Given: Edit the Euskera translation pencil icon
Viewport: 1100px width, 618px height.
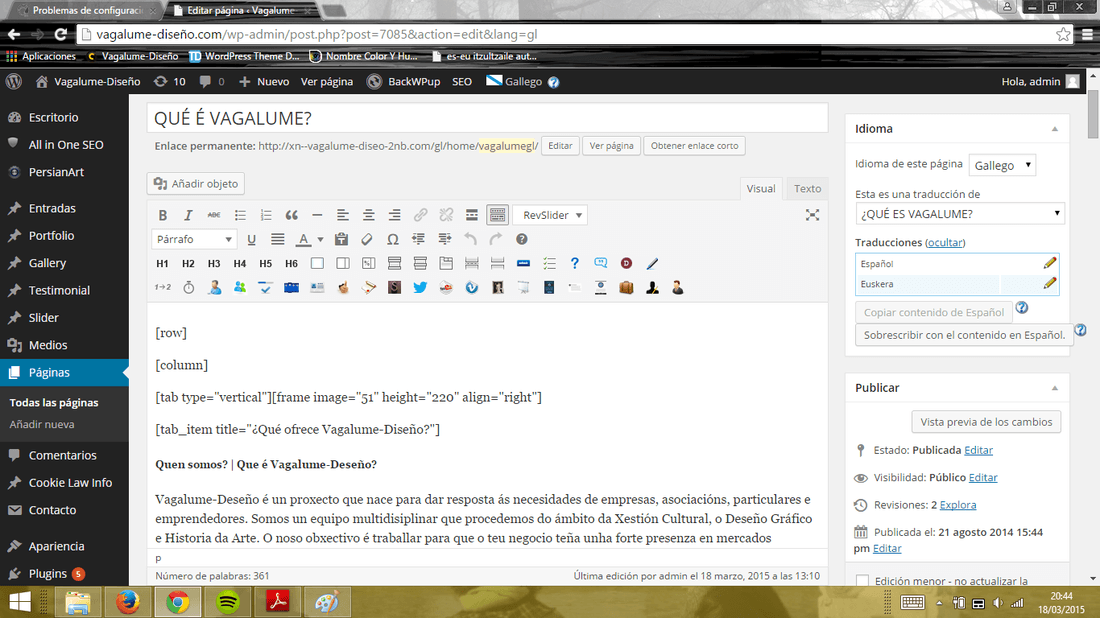Looking at the screenshot, I should pos(1049,283).
